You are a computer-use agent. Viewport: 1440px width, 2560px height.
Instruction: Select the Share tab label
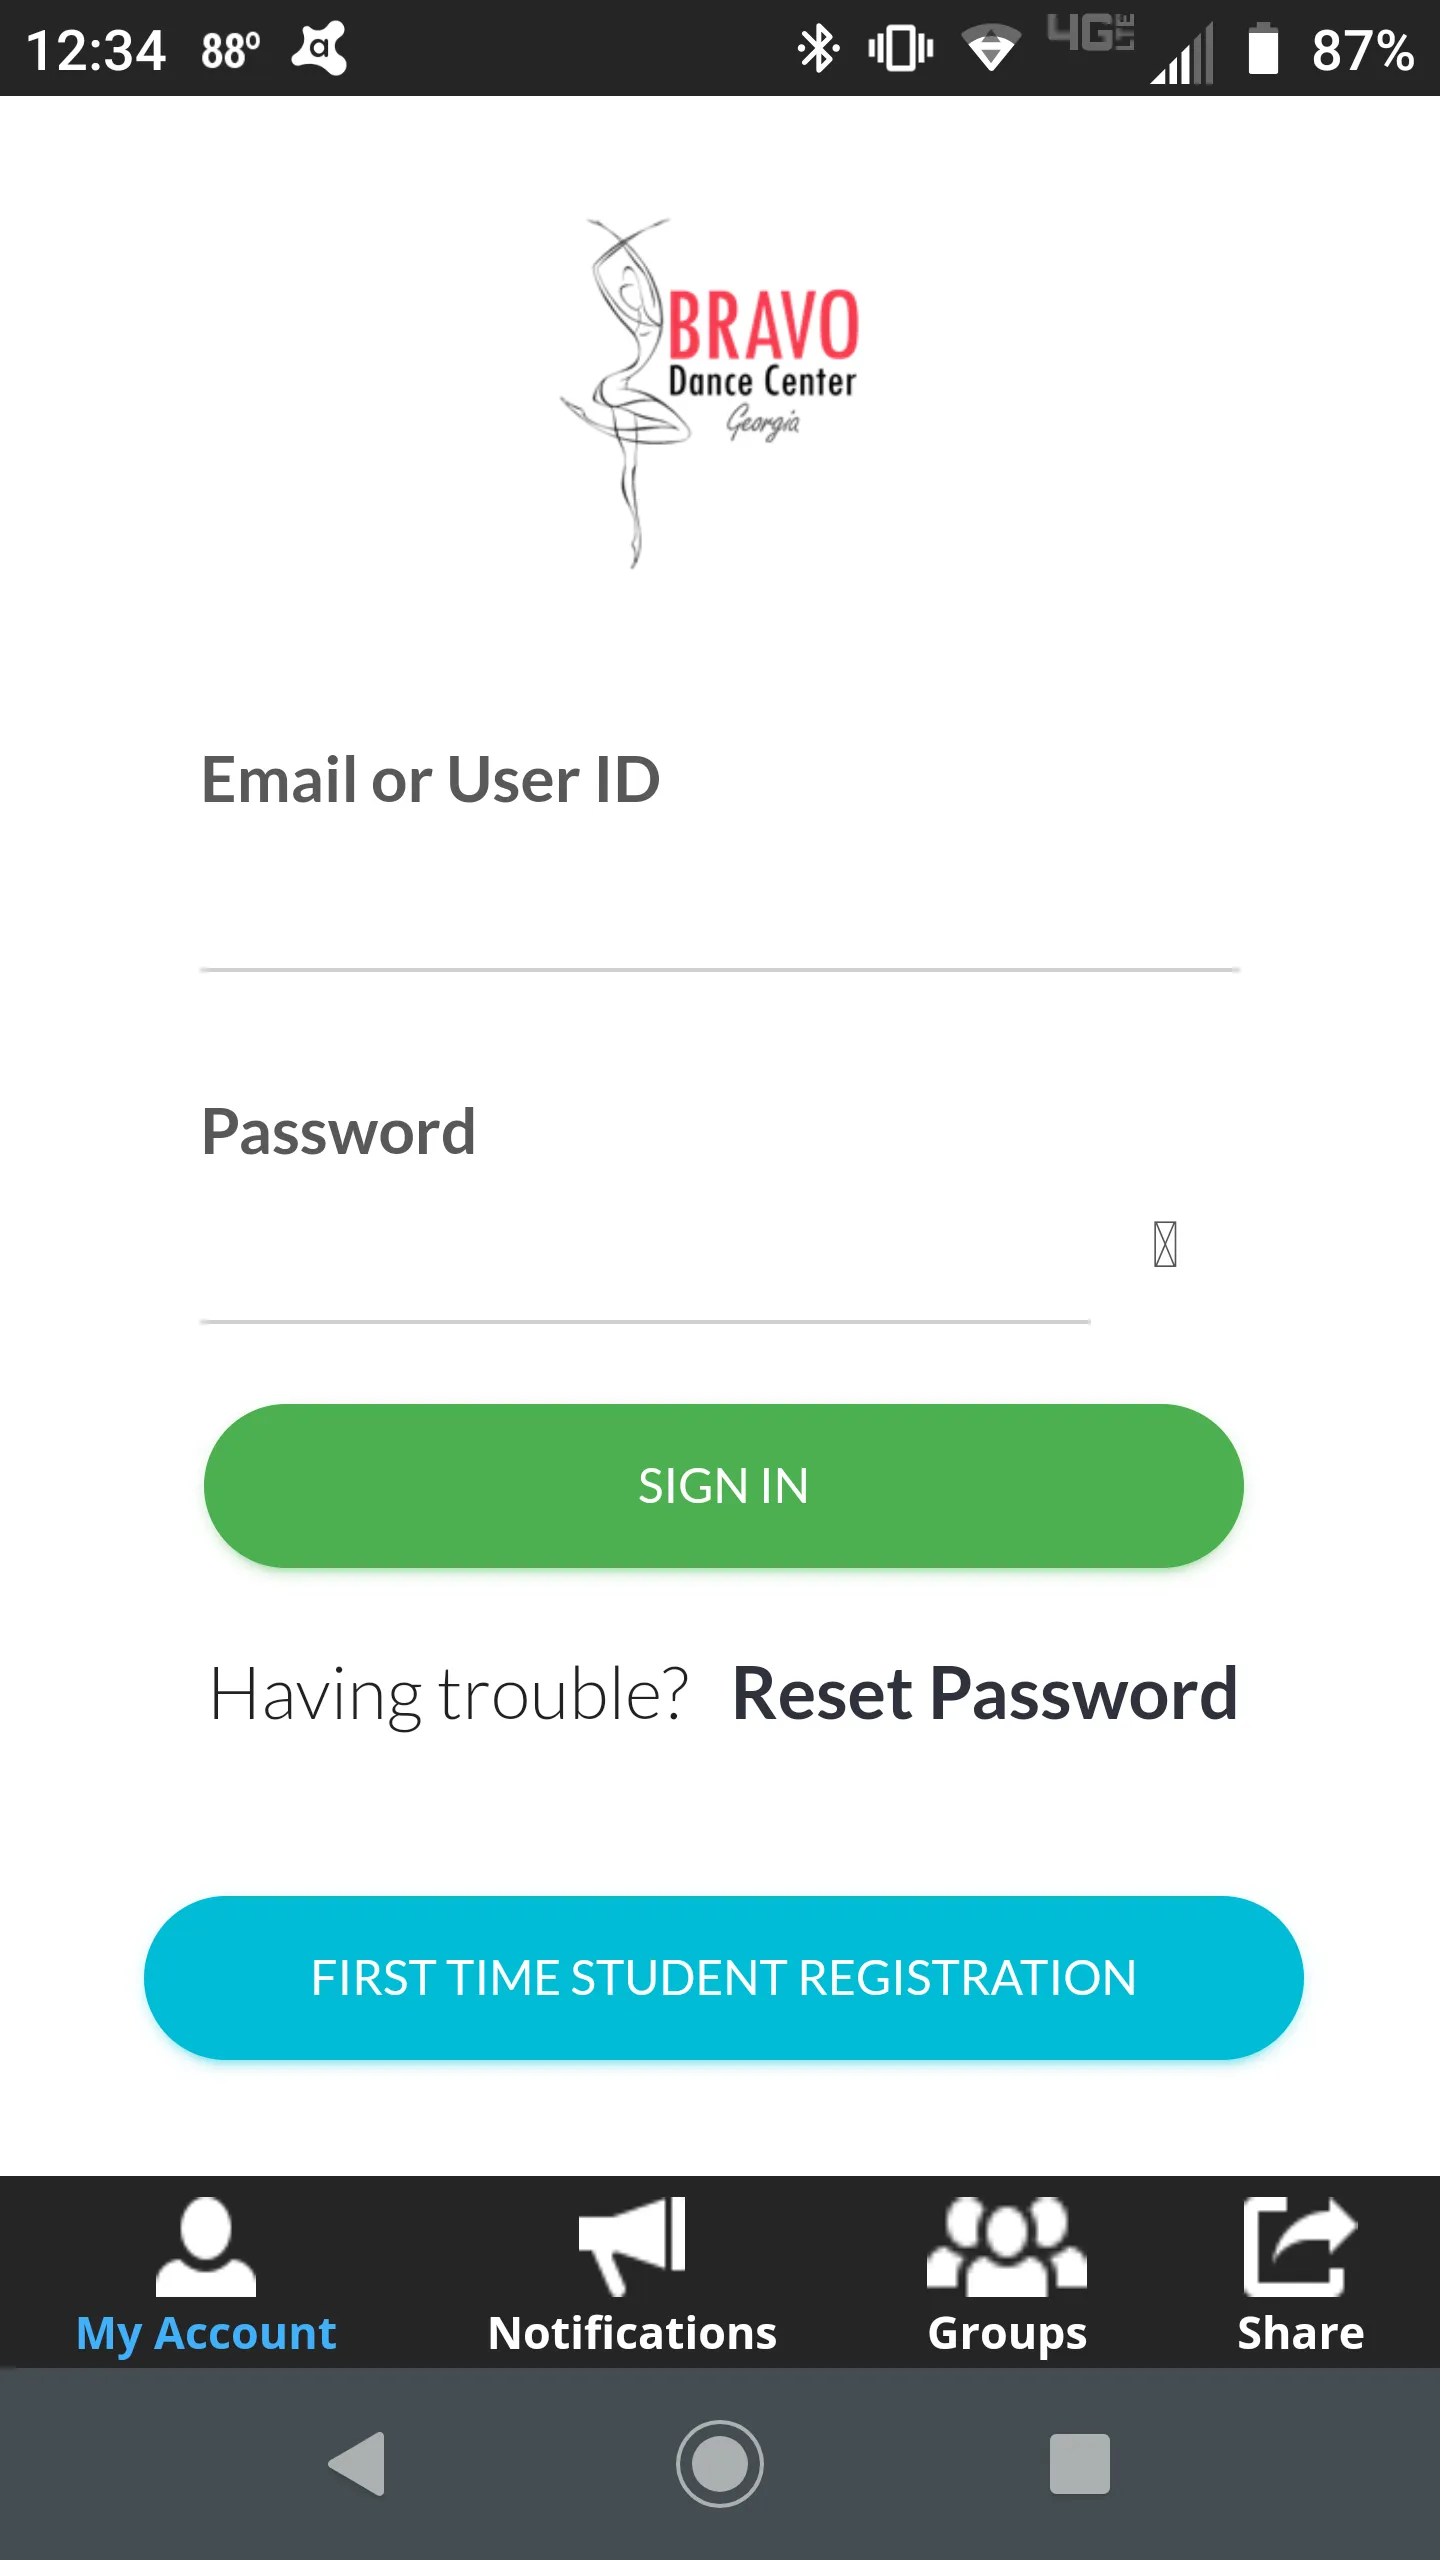pos(1300,2333)
